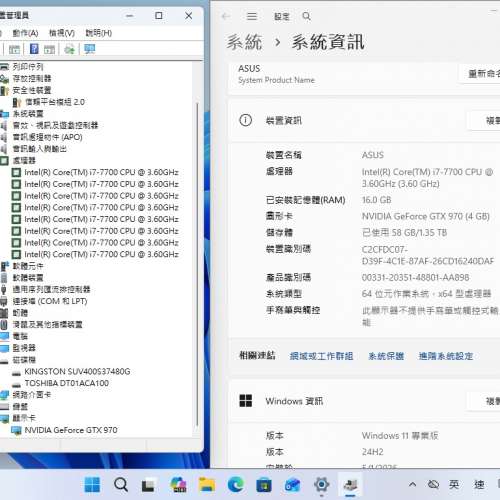Select 韌體 category

(x=20, y=313)
